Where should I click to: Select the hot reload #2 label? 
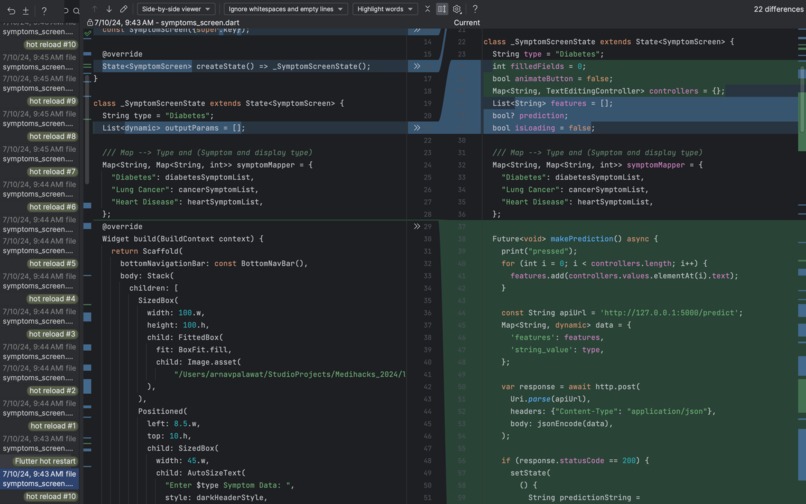[52, 390]
